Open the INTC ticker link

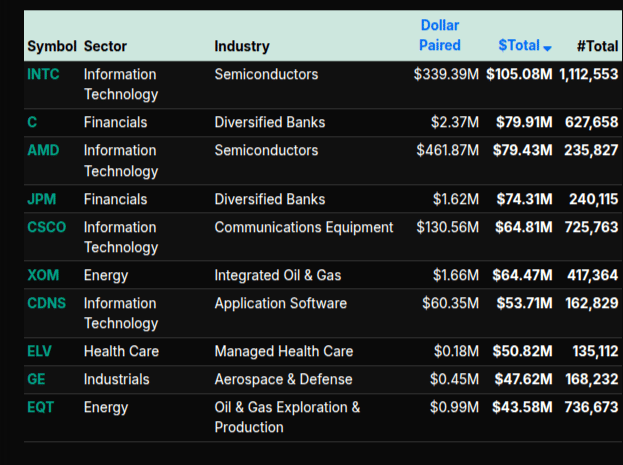pyautogui.click(x=44, y=74)
